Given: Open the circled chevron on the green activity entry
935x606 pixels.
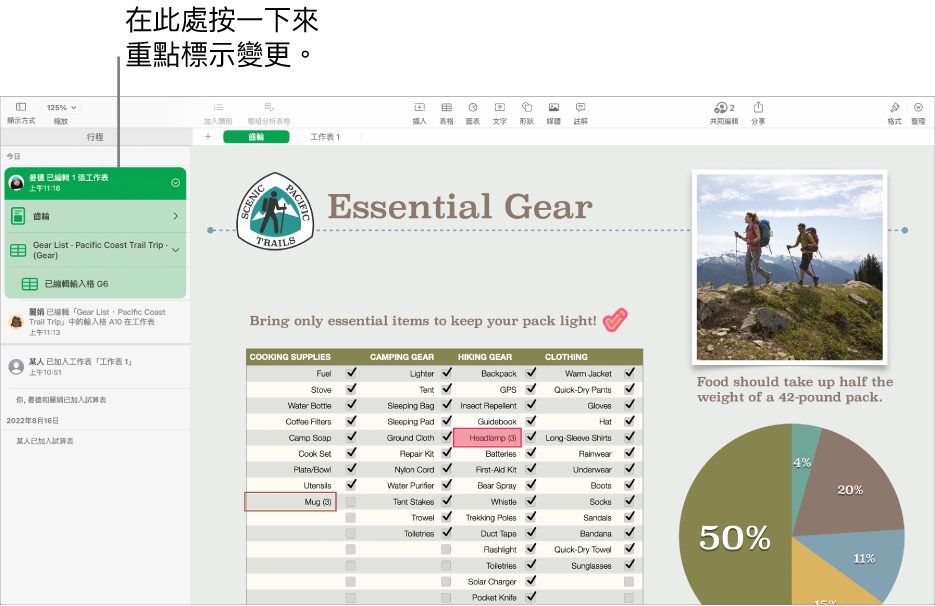Looking at the screenshot, I should (x=176, y=183).
